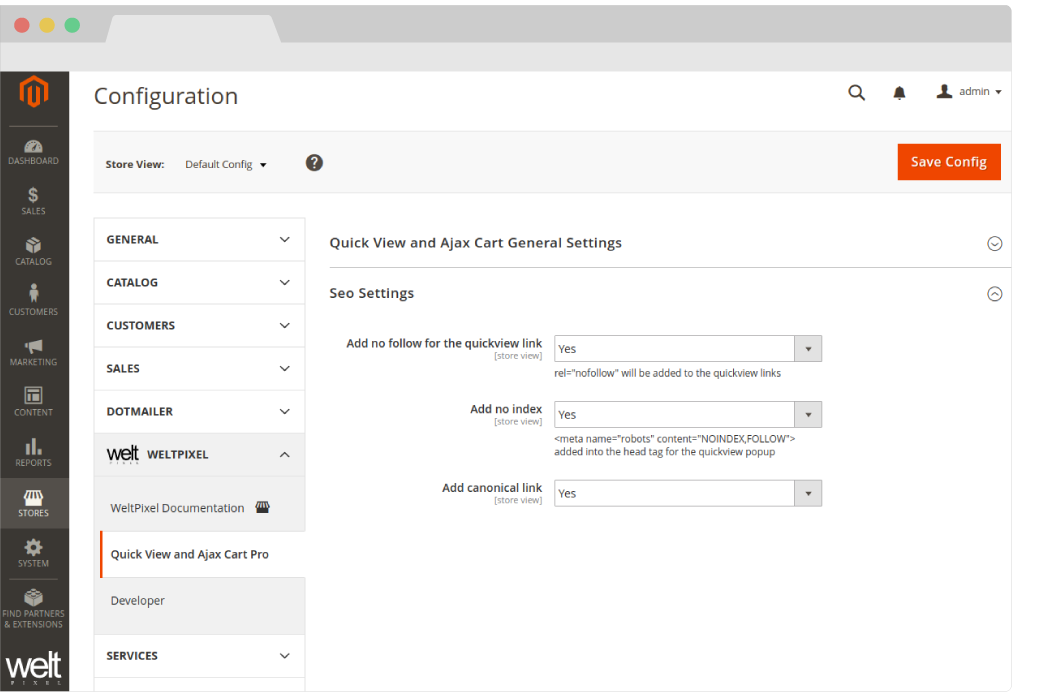This screenshot has height=695, width=1049.
Task: Click the Magento logo icon
Action: pos(34,94)
